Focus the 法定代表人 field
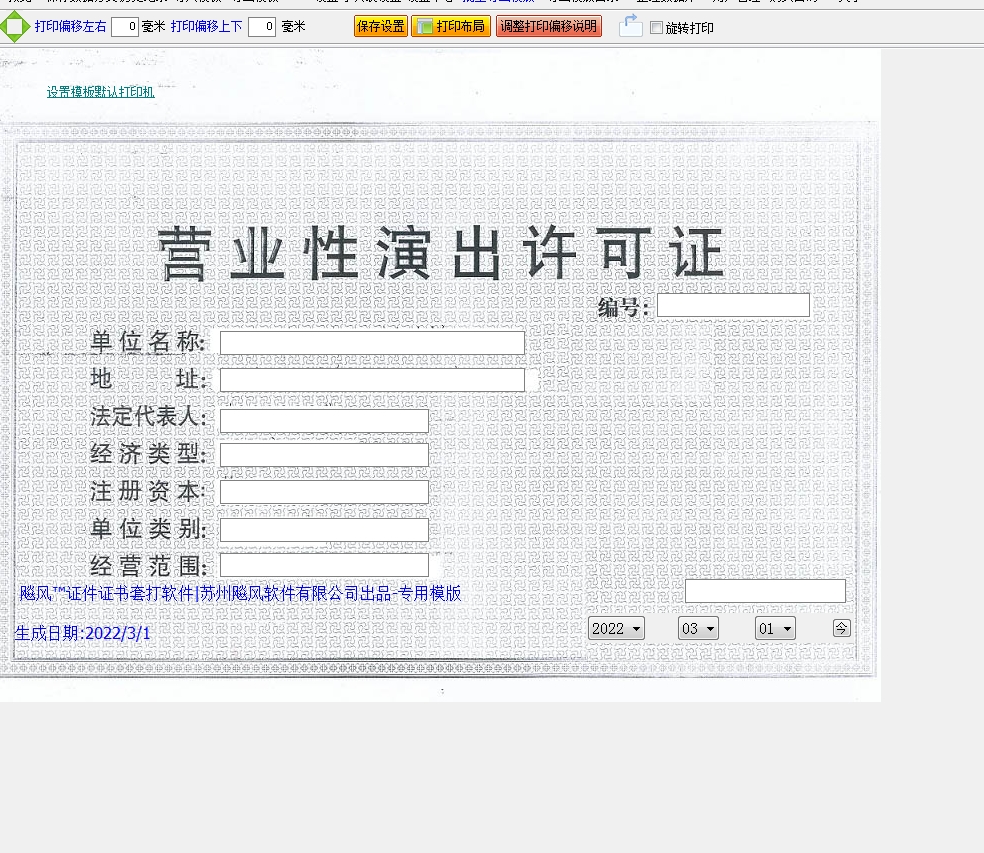 pos(324,420)
